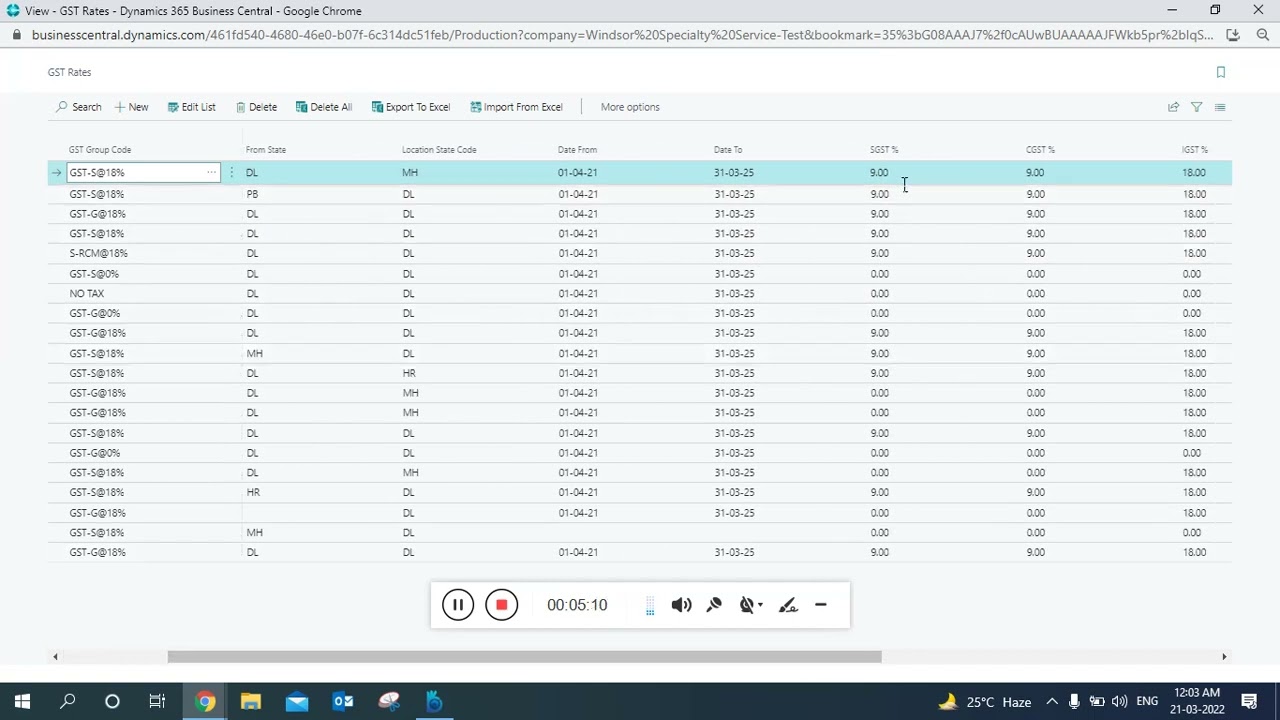Toggle the filter pane icon
The image size is (1280, 720).
pyautogui.click(x=1196, y=107)
